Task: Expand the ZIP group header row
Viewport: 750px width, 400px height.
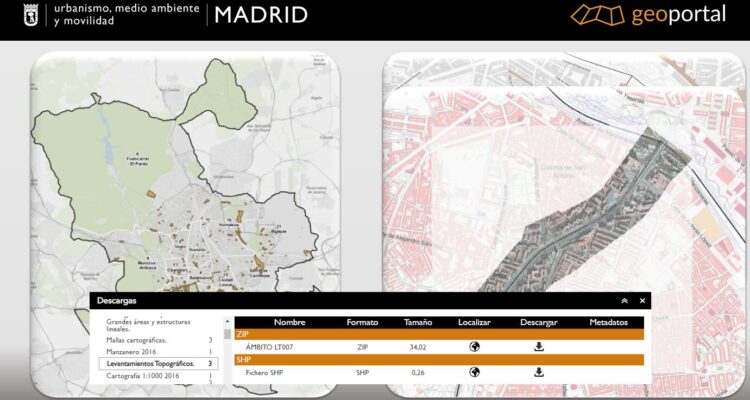Action: click(x=442, y=334)
